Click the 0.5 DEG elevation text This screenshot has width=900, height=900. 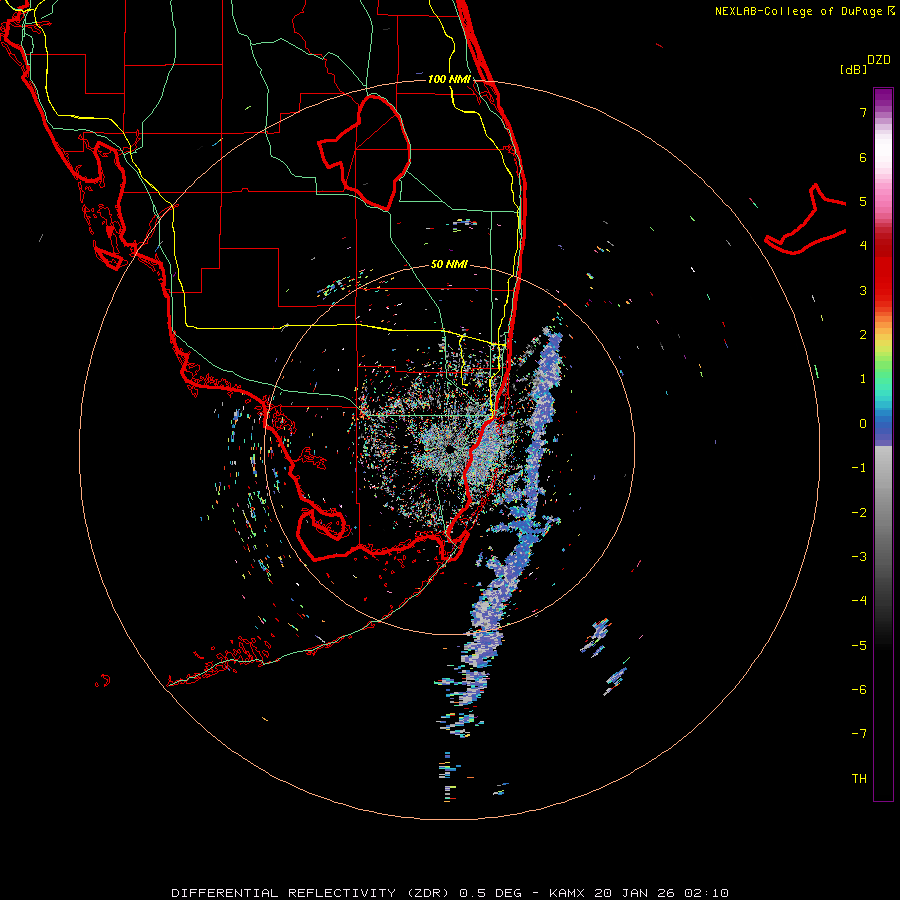point(491,893)
